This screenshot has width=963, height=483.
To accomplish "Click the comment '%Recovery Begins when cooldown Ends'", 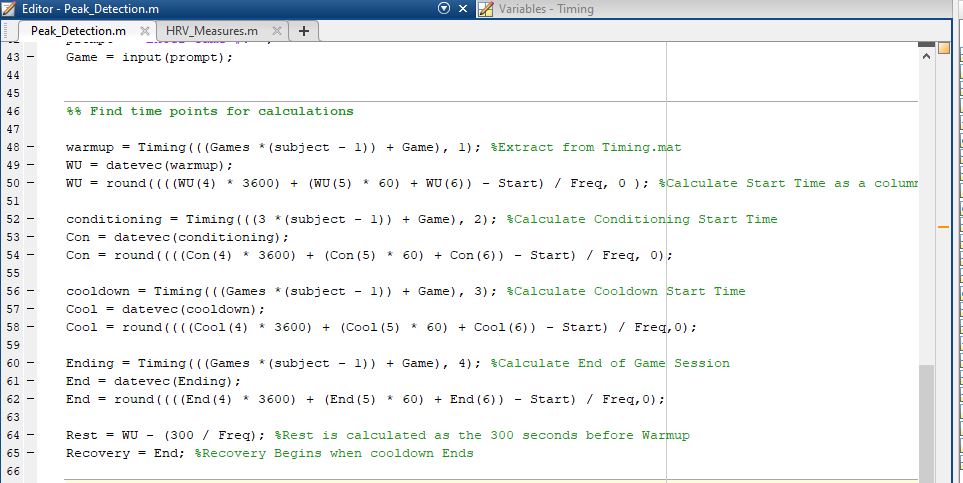I will coord(334,454).
